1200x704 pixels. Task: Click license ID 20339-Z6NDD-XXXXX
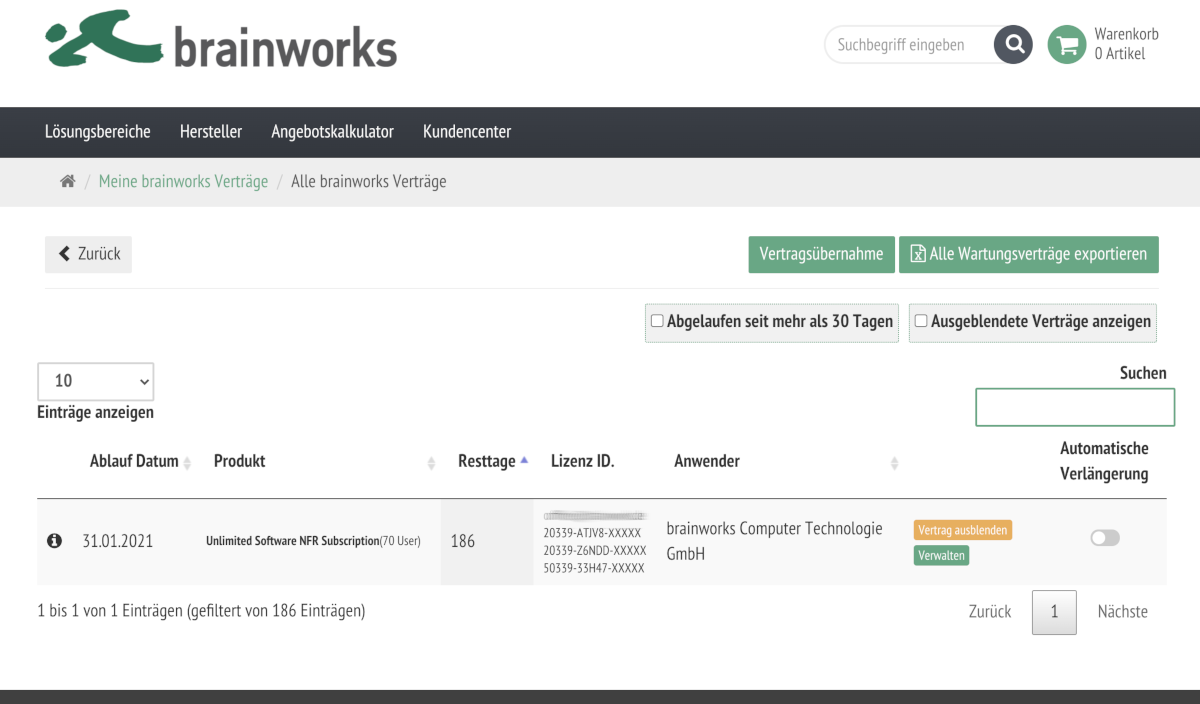[x=595, y=550]
